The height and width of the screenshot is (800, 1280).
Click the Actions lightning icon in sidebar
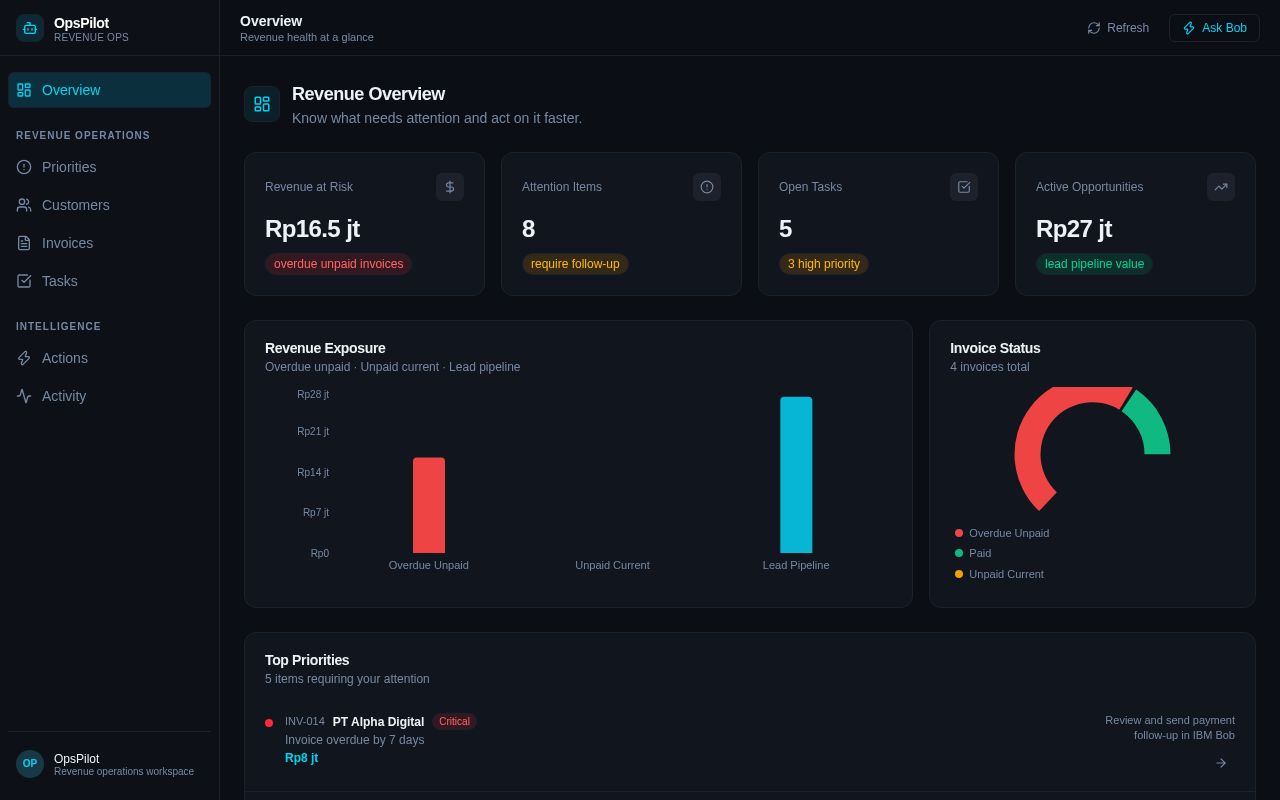coord(24,358)
